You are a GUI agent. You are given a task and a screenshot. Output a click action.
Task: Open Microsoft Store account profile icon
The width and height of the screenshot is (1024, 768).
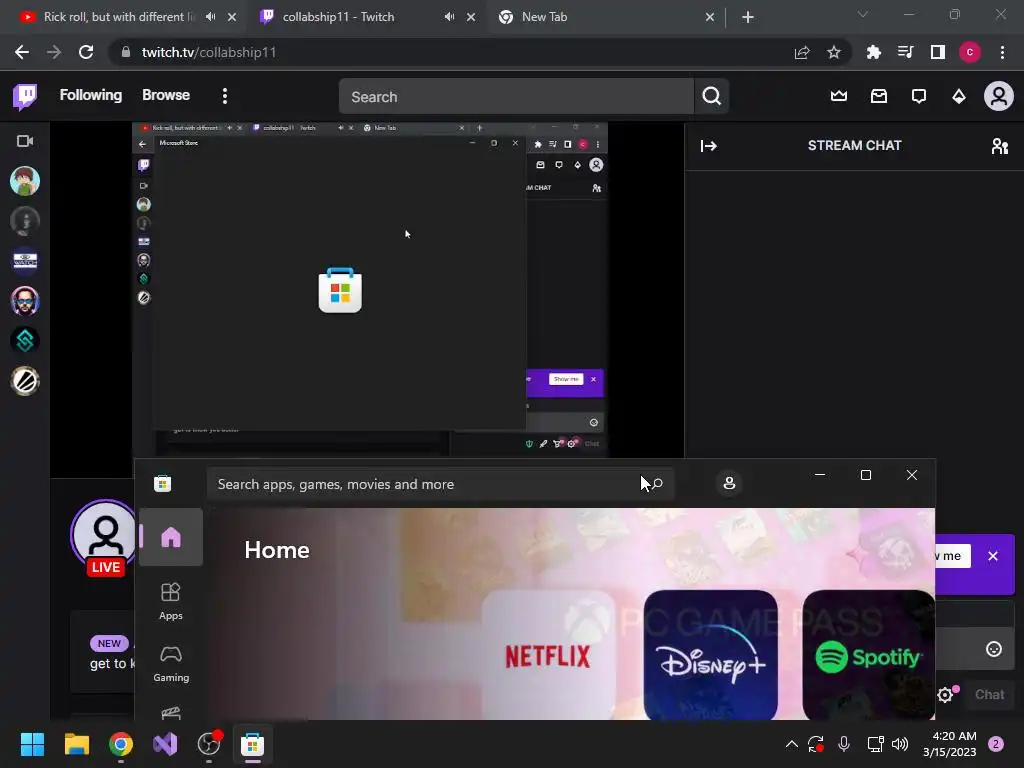click(729, 483)
